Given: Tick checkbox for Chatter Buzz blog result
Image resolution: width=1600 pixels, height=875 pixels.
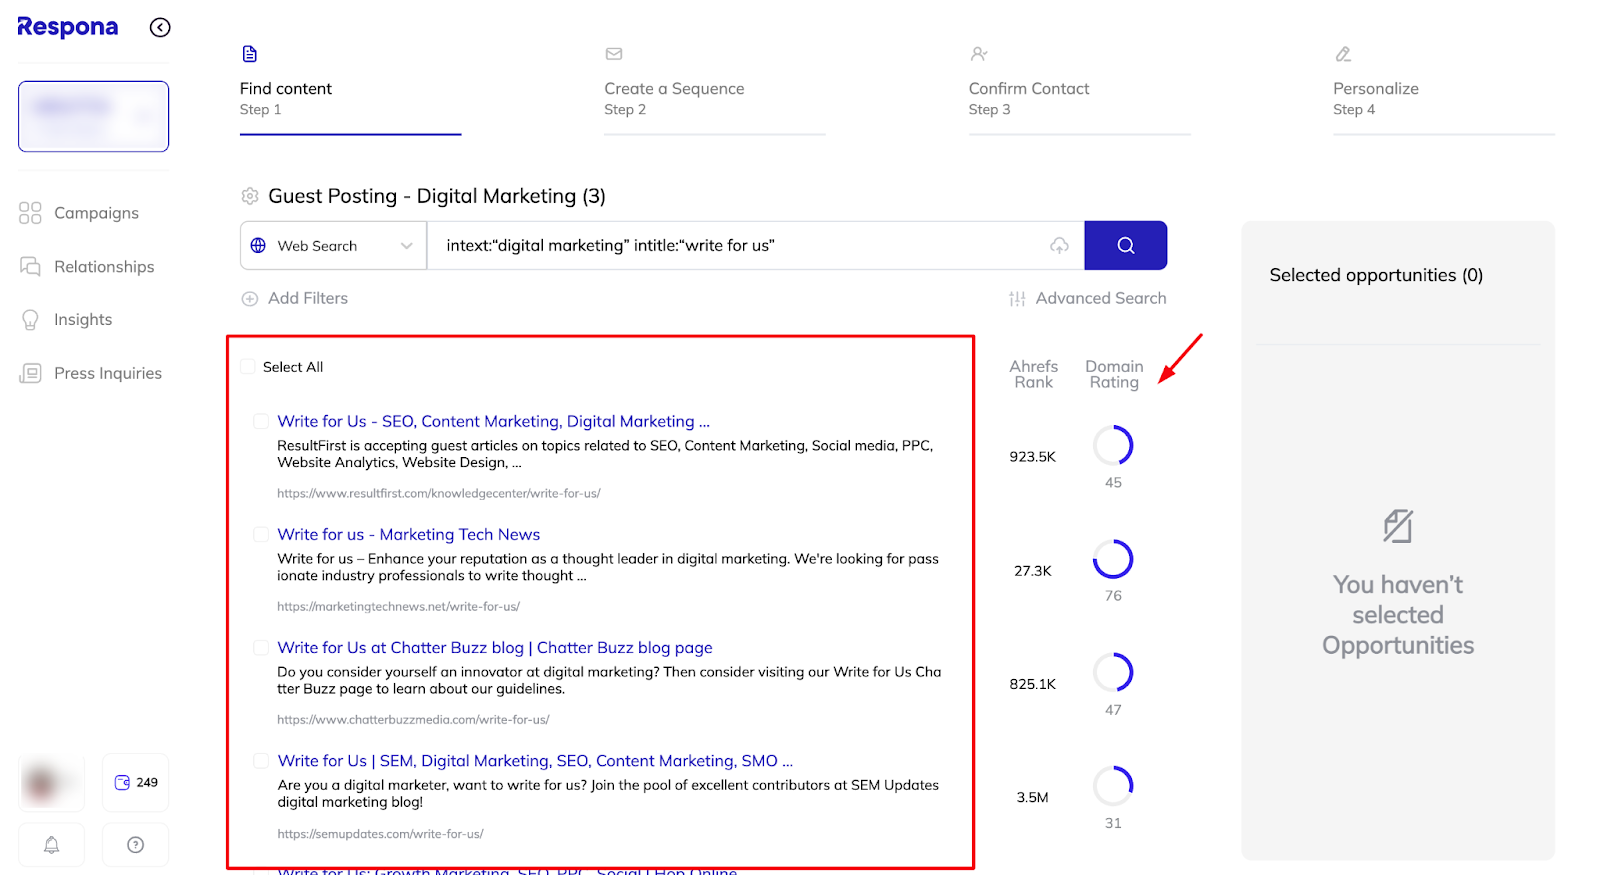Looking at the screenshot, I should tap(261, 648).
